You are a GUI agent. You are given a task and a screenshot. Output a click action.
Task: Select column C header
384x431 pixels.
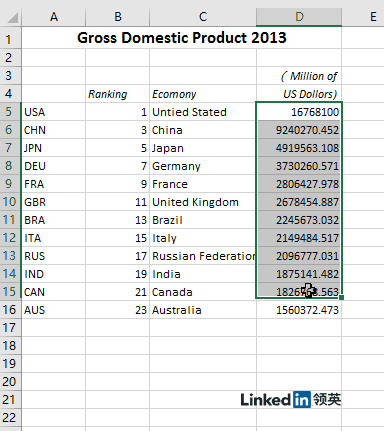coord(203,17)
